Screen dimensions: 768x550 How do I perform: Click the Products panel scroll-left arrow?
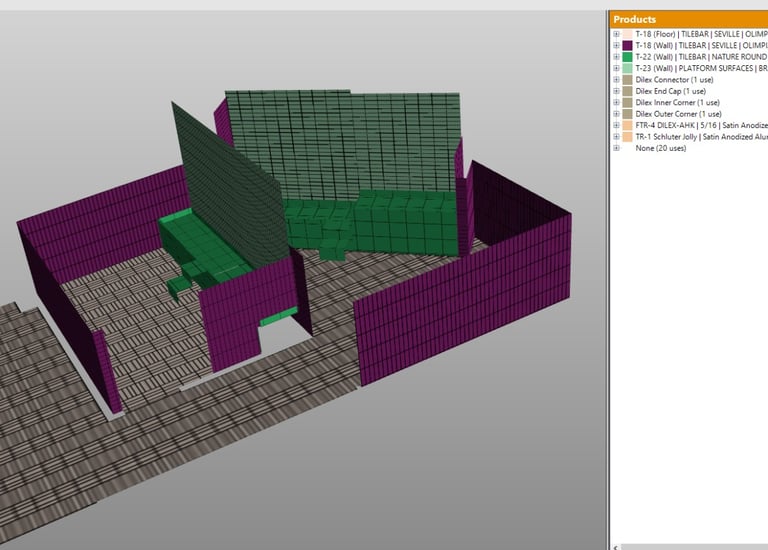615,546
